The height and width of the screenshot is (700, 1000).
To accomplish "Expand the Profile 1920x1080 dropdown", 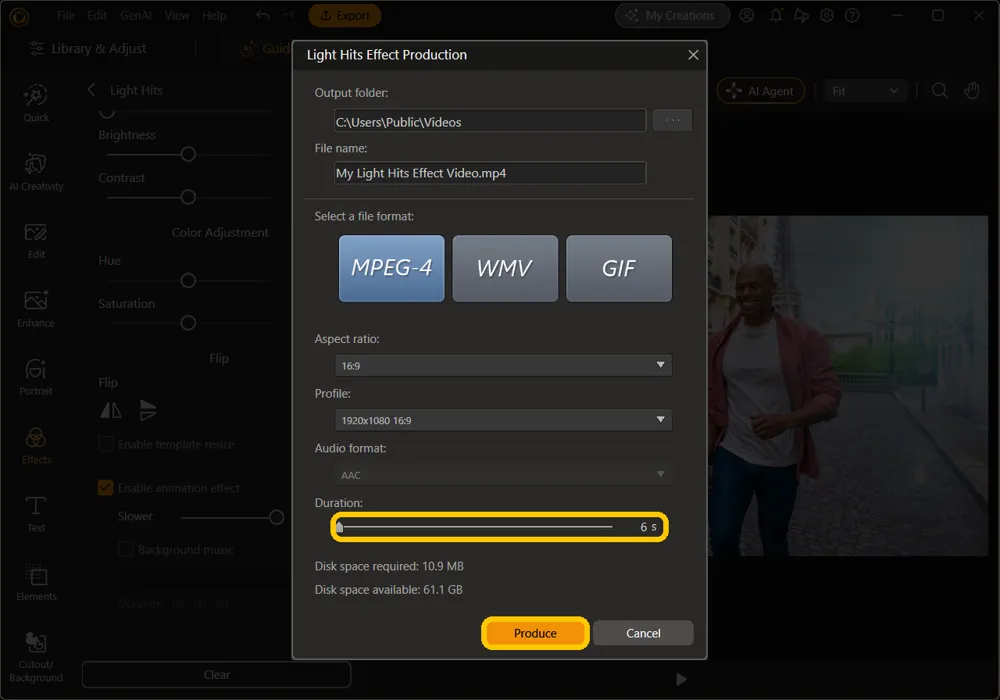I will point(503,420).
